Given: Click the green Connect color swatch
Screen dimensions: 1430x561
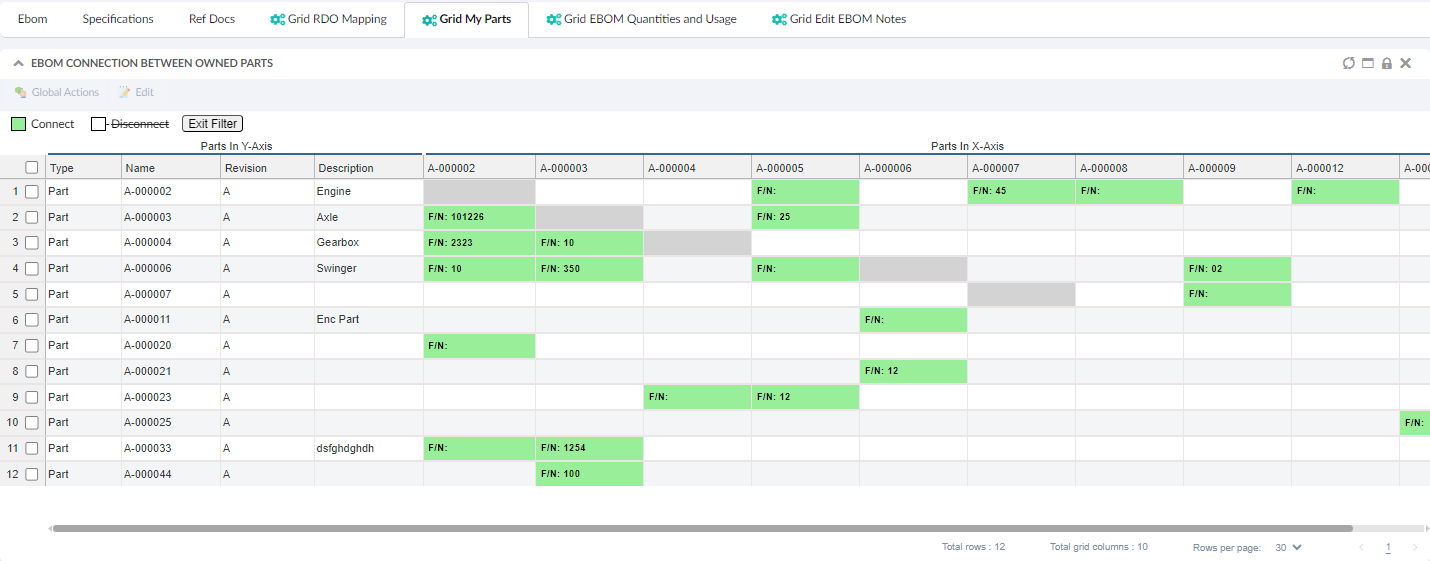Looking at the screenshot, I should pos(18,124).
